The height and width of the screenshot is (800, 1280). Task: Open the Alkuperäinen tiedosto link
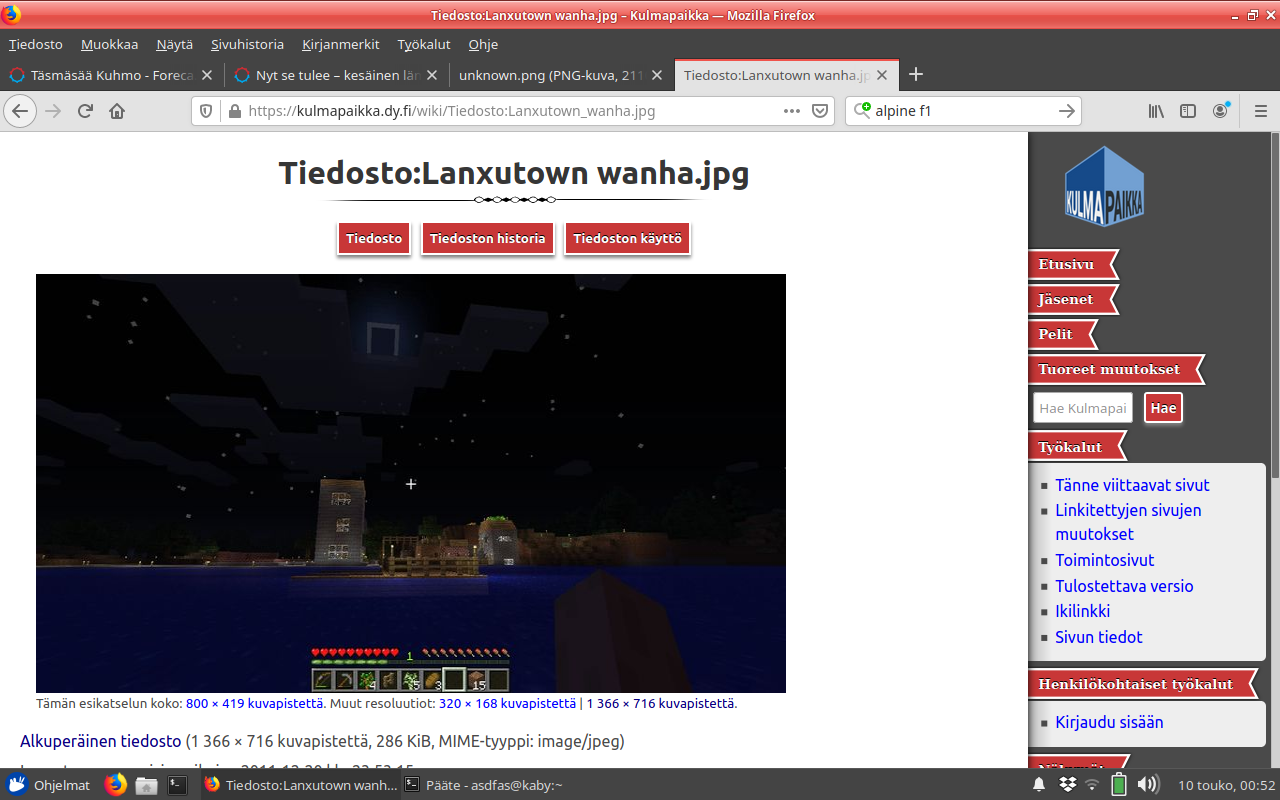100,741
